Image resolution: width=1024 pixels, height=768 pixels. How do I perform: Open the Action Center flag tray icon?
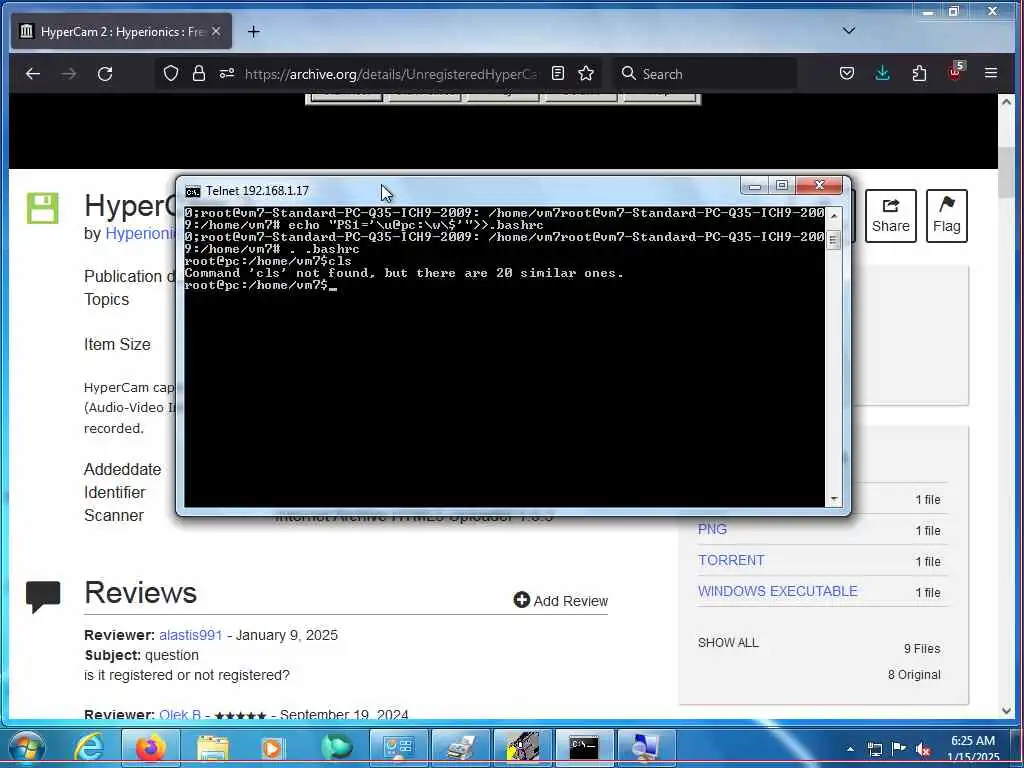[x=899, y=749]
